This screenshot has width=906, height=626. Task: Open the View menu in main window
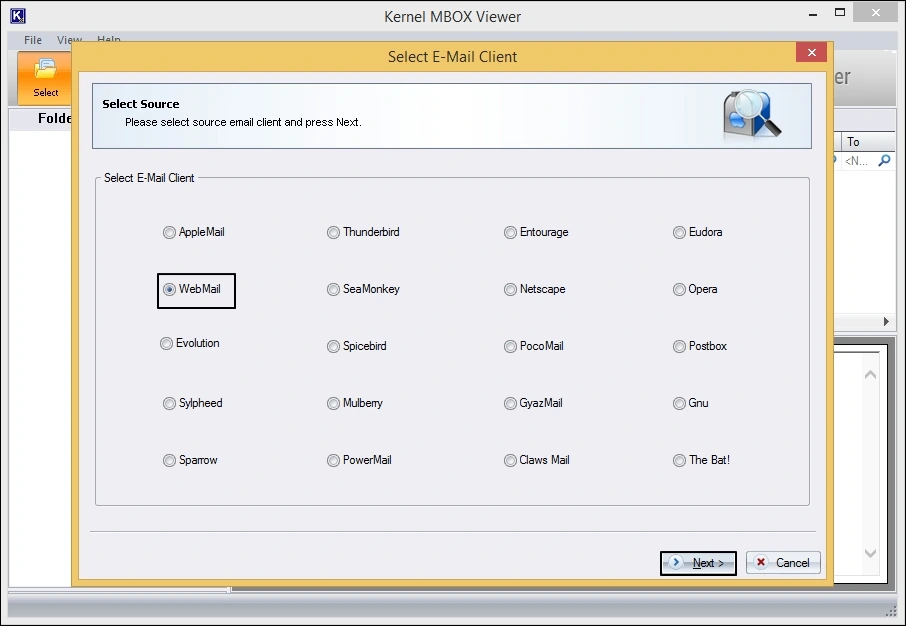pyautogui.click(x=69, y=40)
